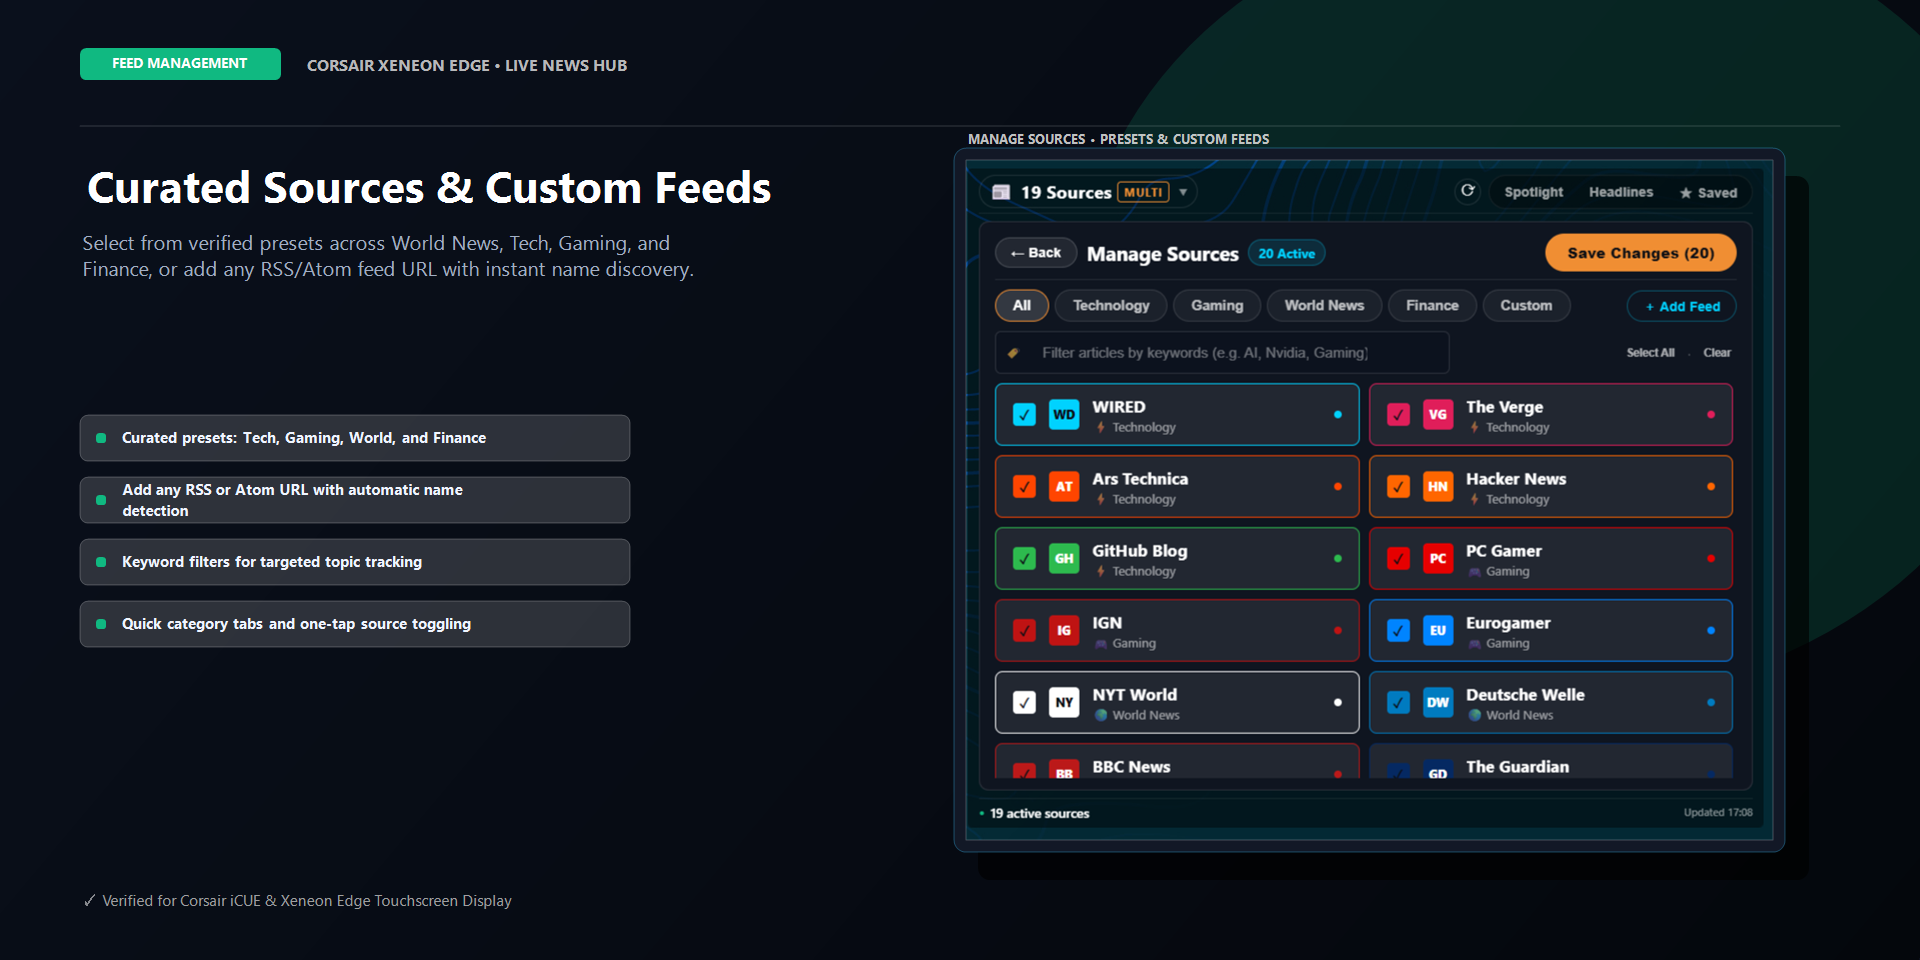Image resolution: width=1920 pixels, height=960 pixels.
Task: Disable the GitHub Blog checkbox
Action: coord(1024,558)
